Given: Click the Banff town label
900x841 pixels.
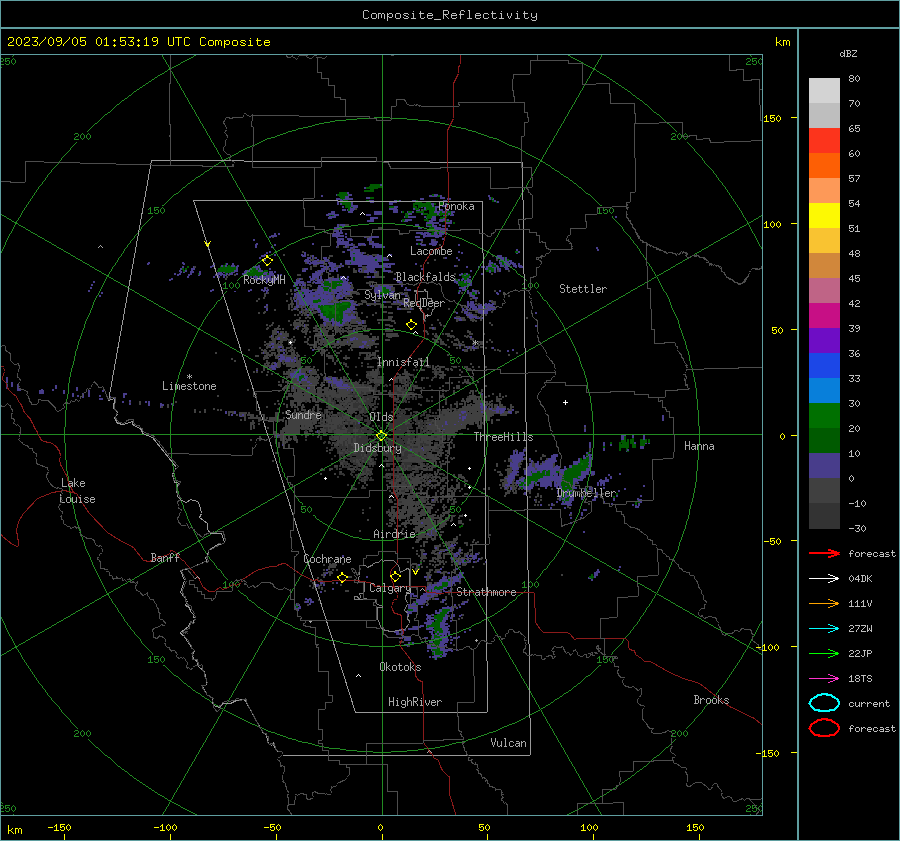Looking at the screenshot, I should pos(165,557).
